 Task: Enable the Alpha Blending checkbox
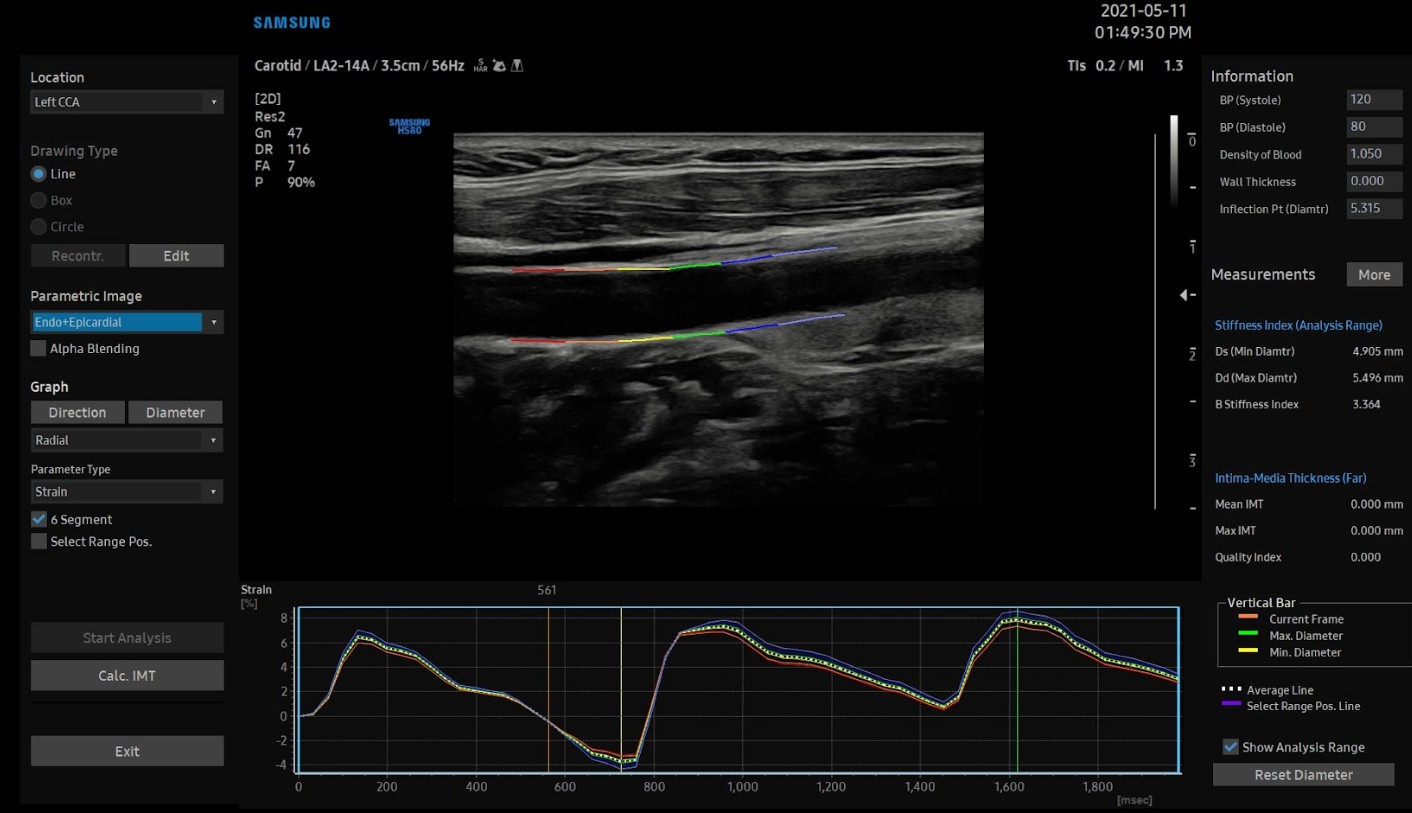(x=39, y=349)
